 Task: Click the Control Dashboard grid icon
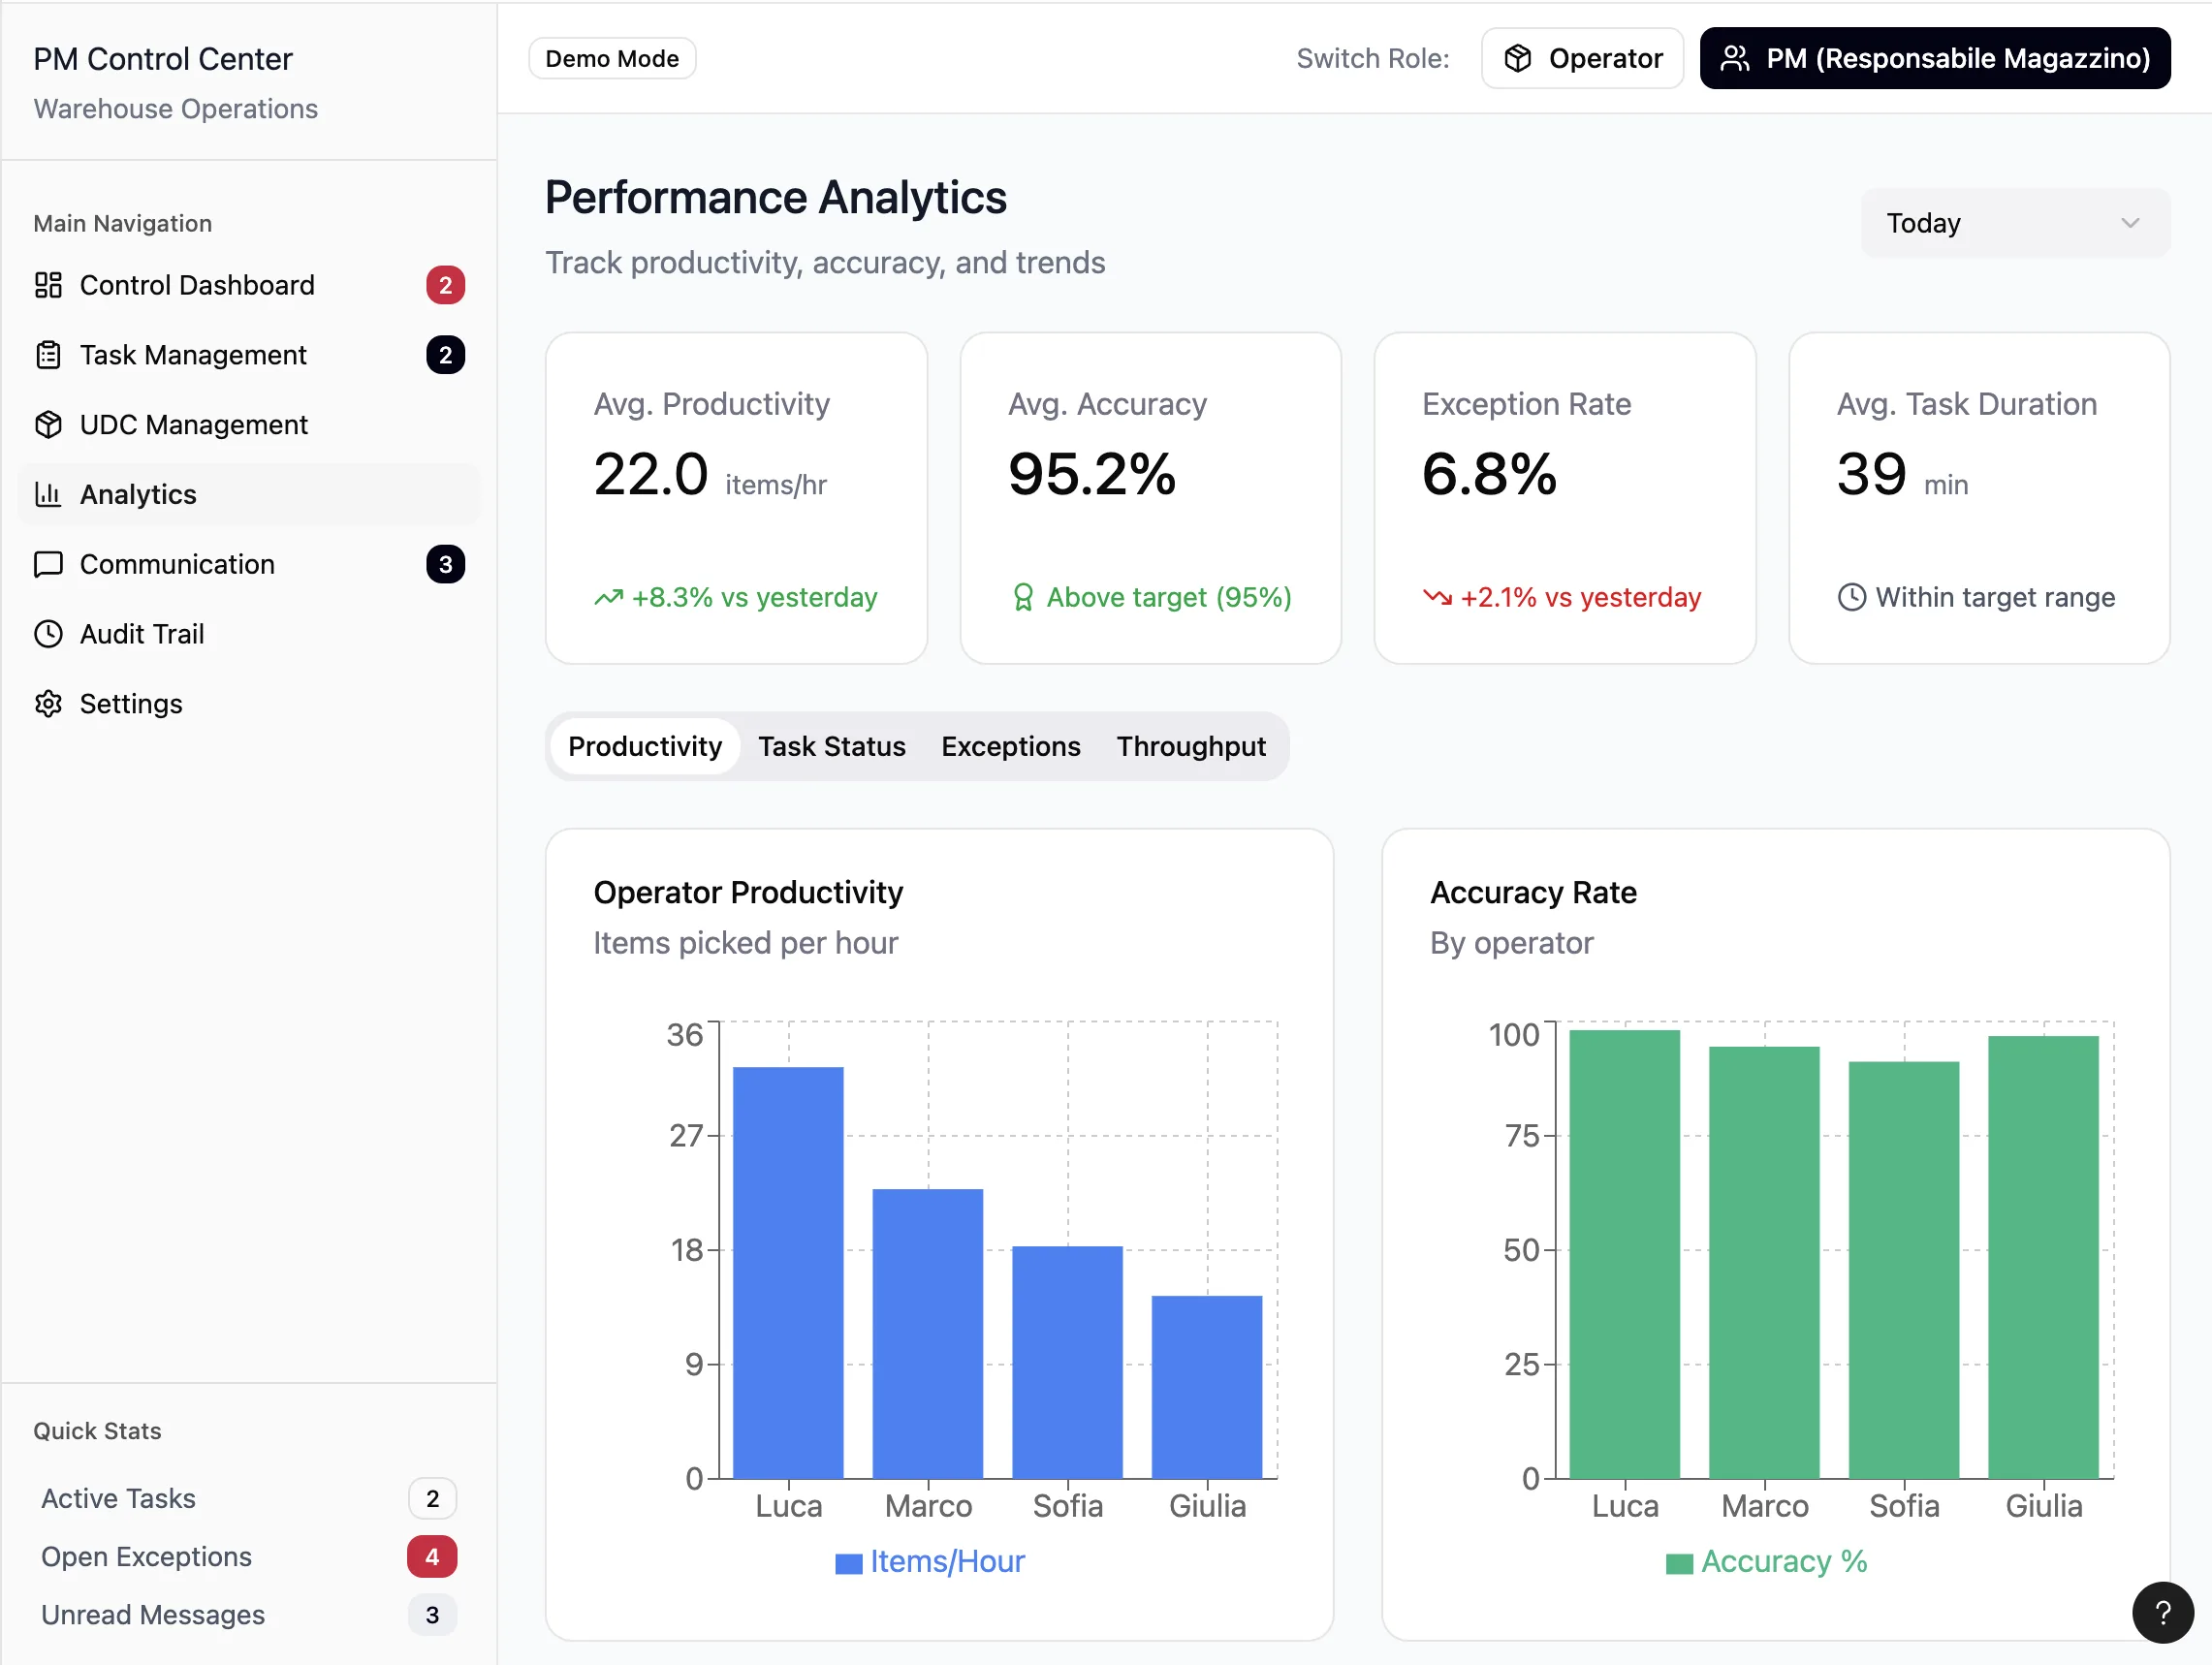48,285
